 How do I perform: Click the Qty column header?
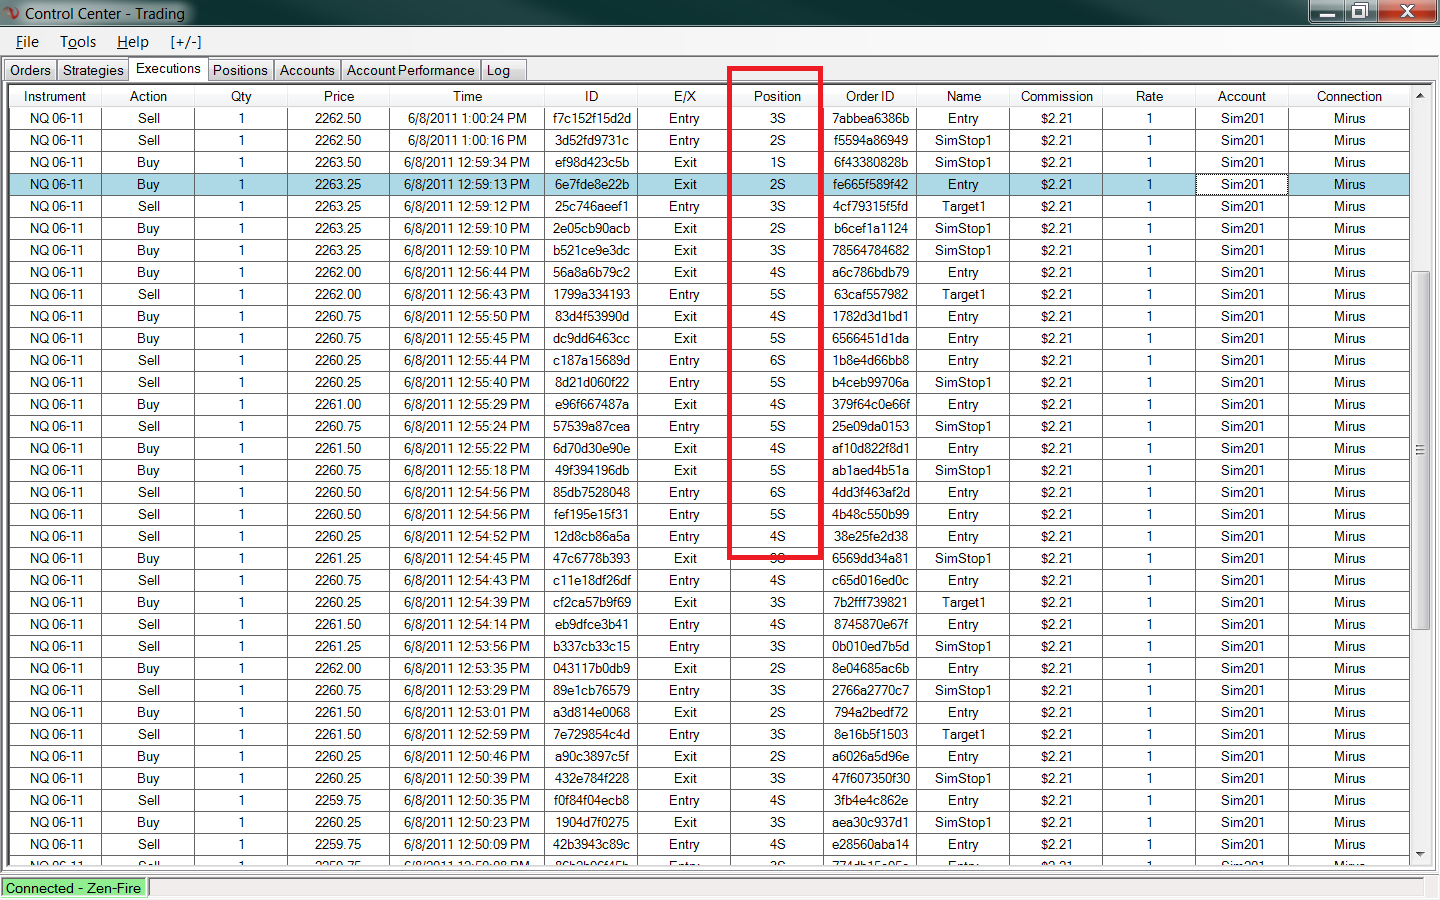pos(241,96)
